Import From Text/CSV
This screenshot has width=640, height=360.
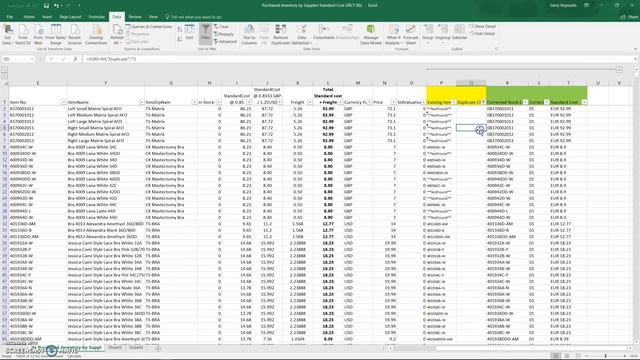pos(23,34)
